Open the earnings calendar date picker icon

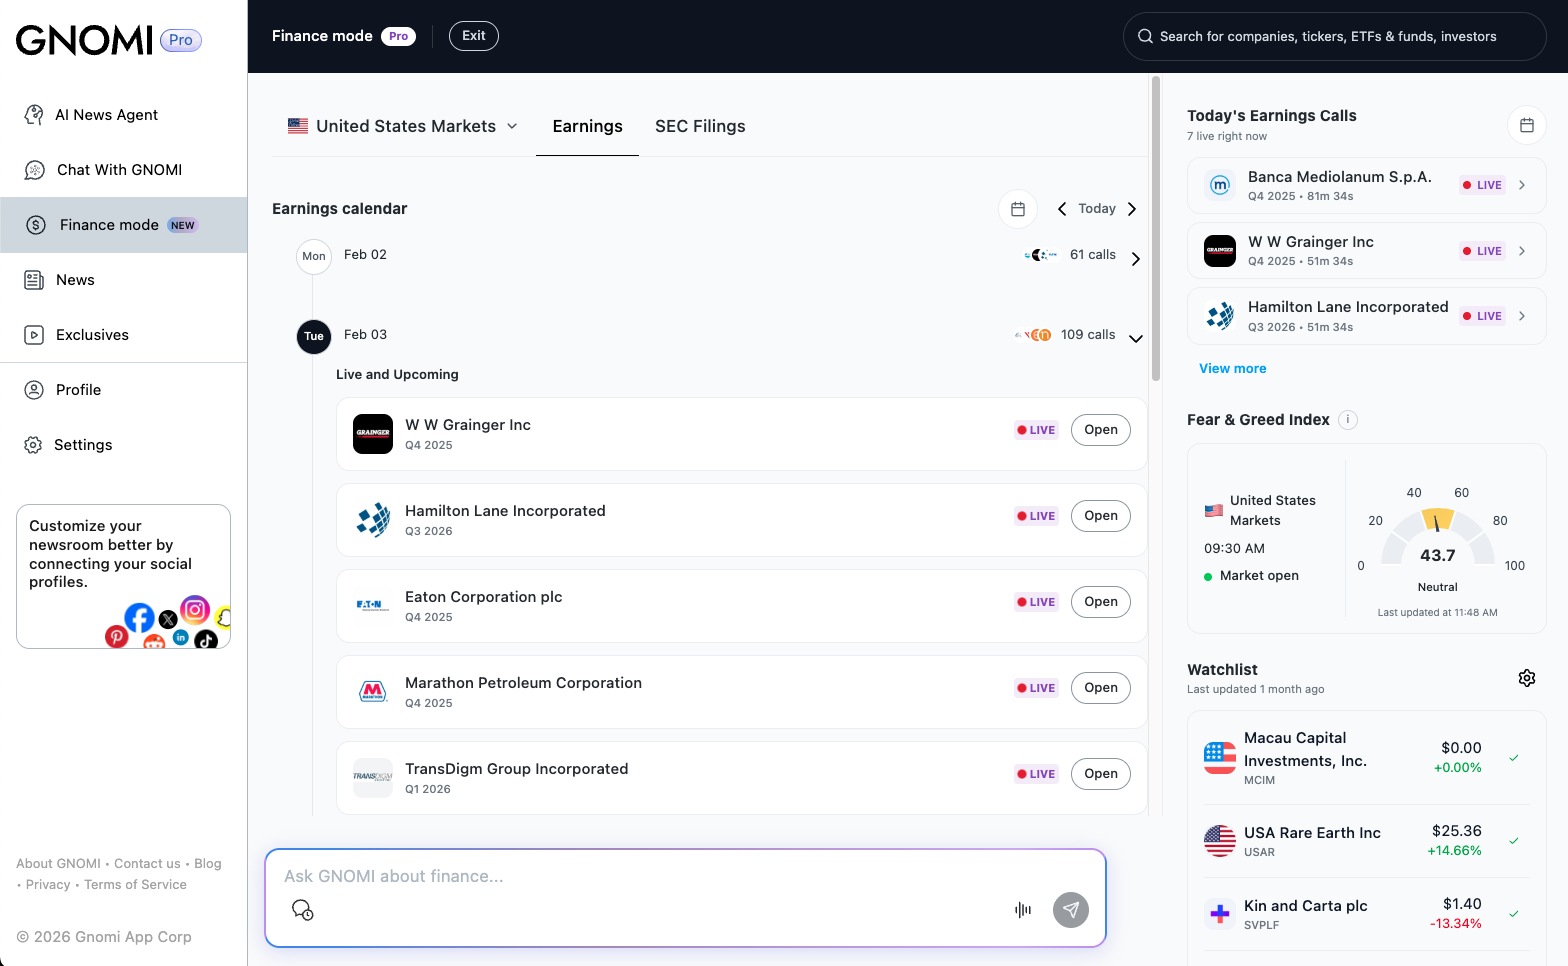(1017, 209)
